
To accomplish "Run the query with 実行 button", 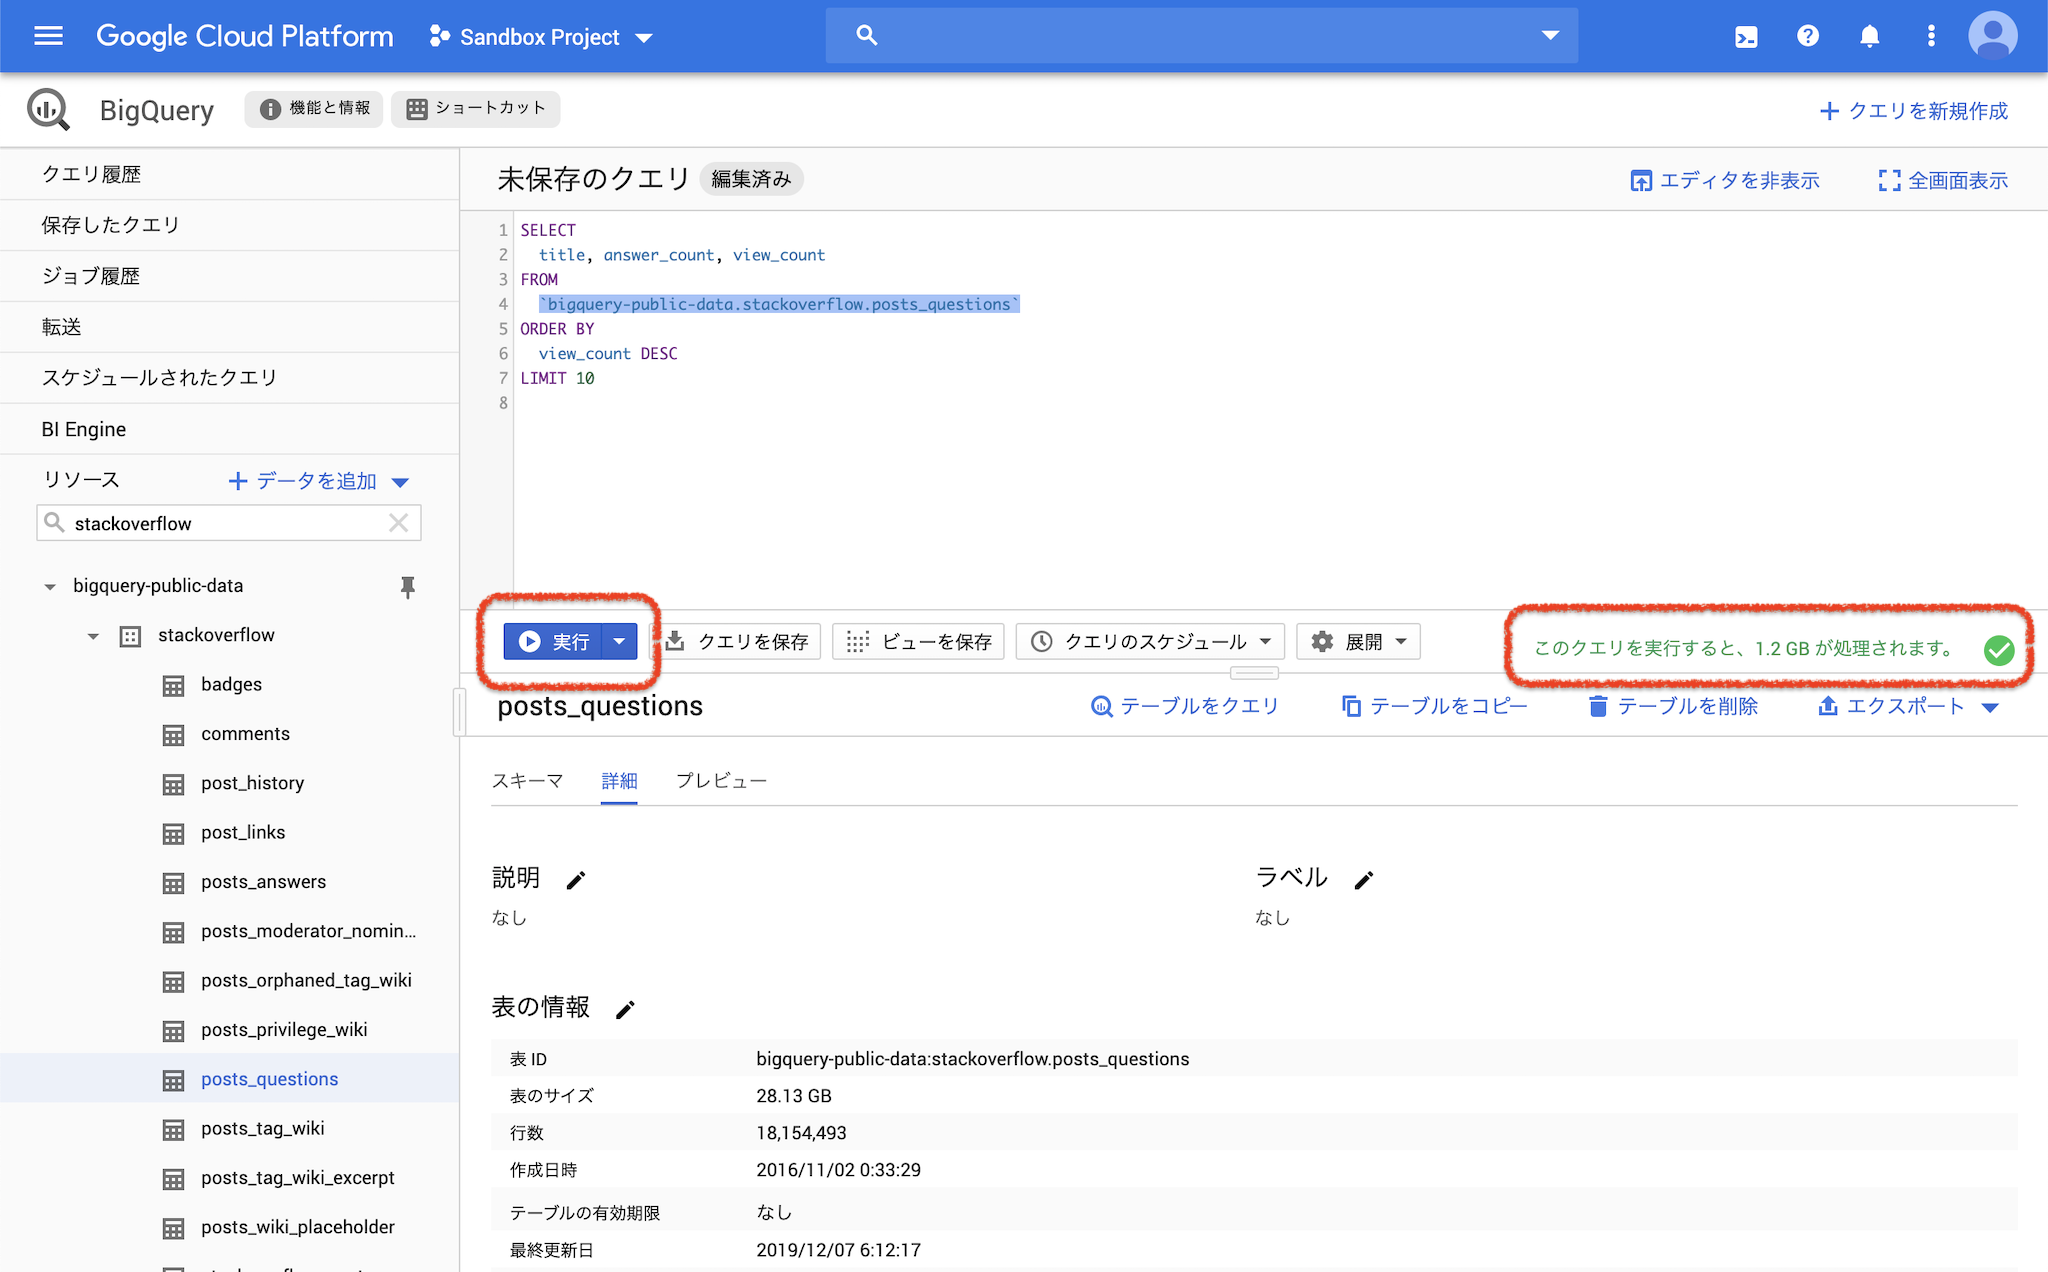I will coord(553,641).
